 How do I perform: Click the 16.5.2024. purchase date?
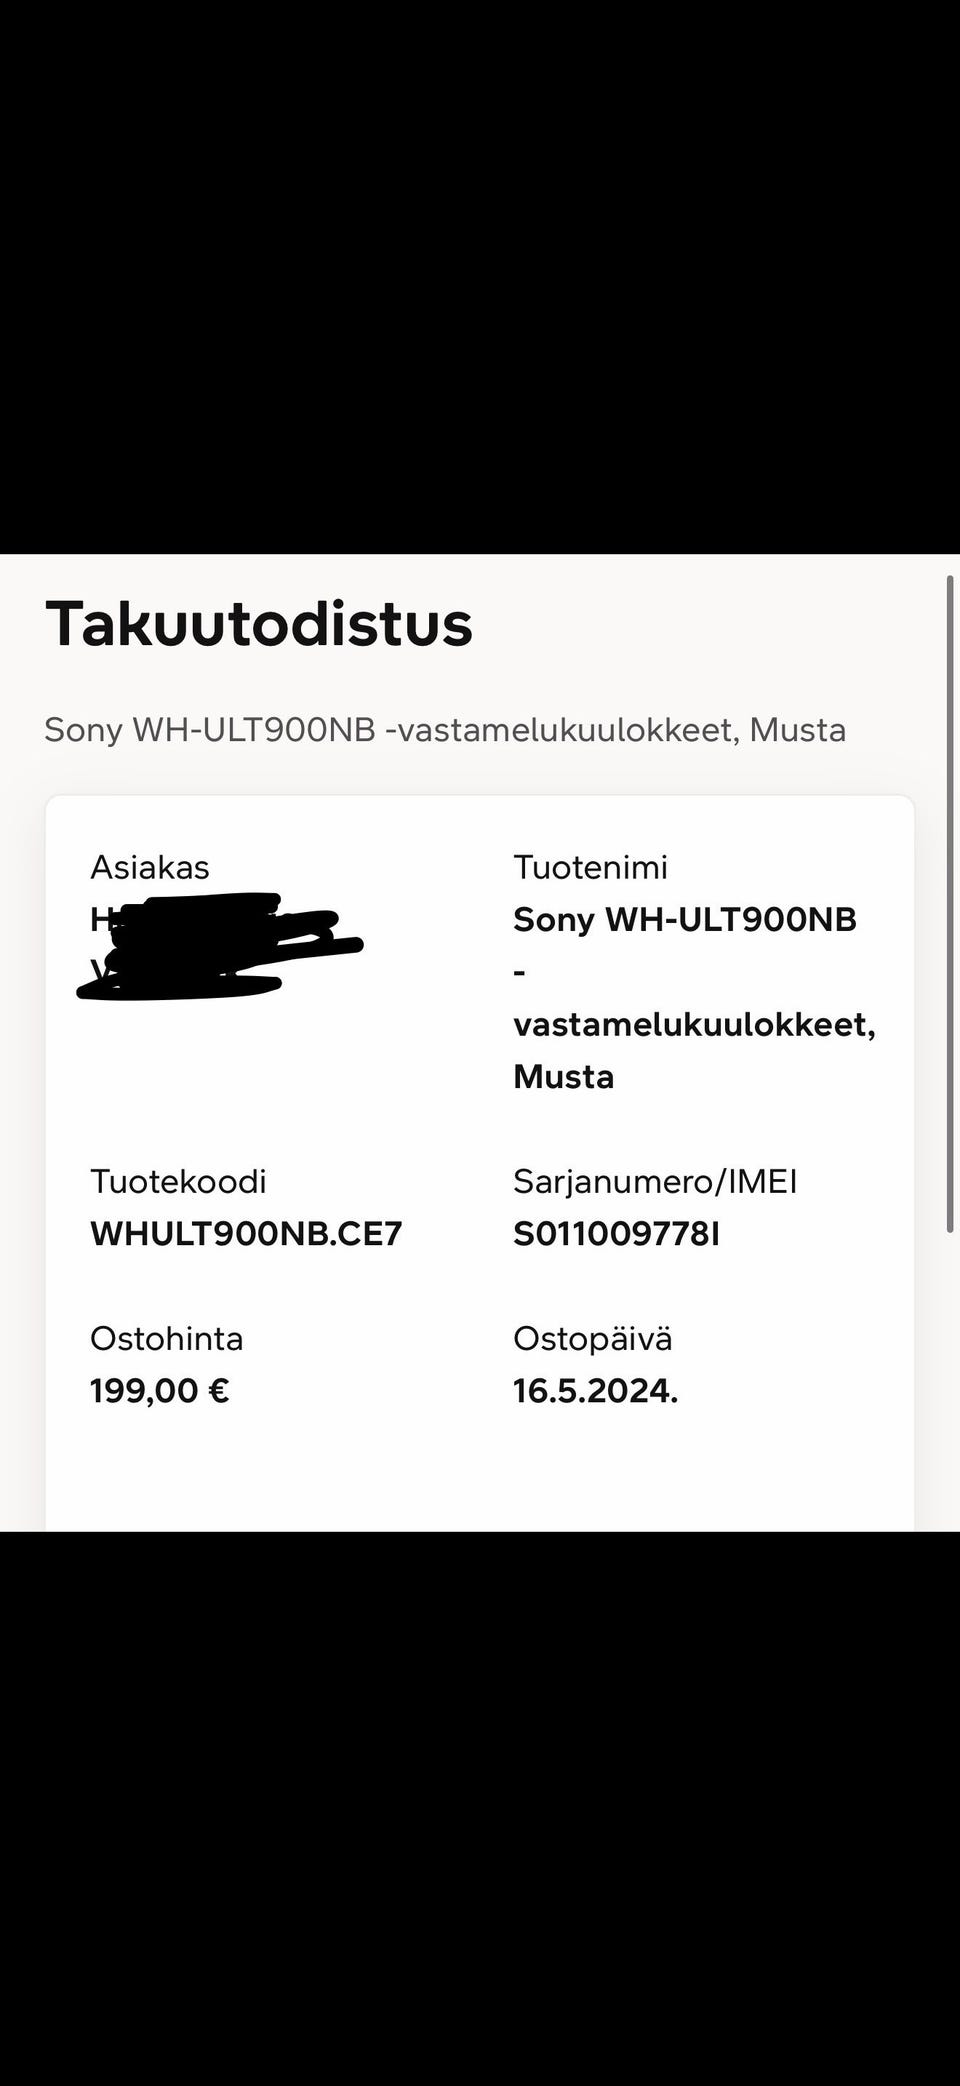(596, 1391)
